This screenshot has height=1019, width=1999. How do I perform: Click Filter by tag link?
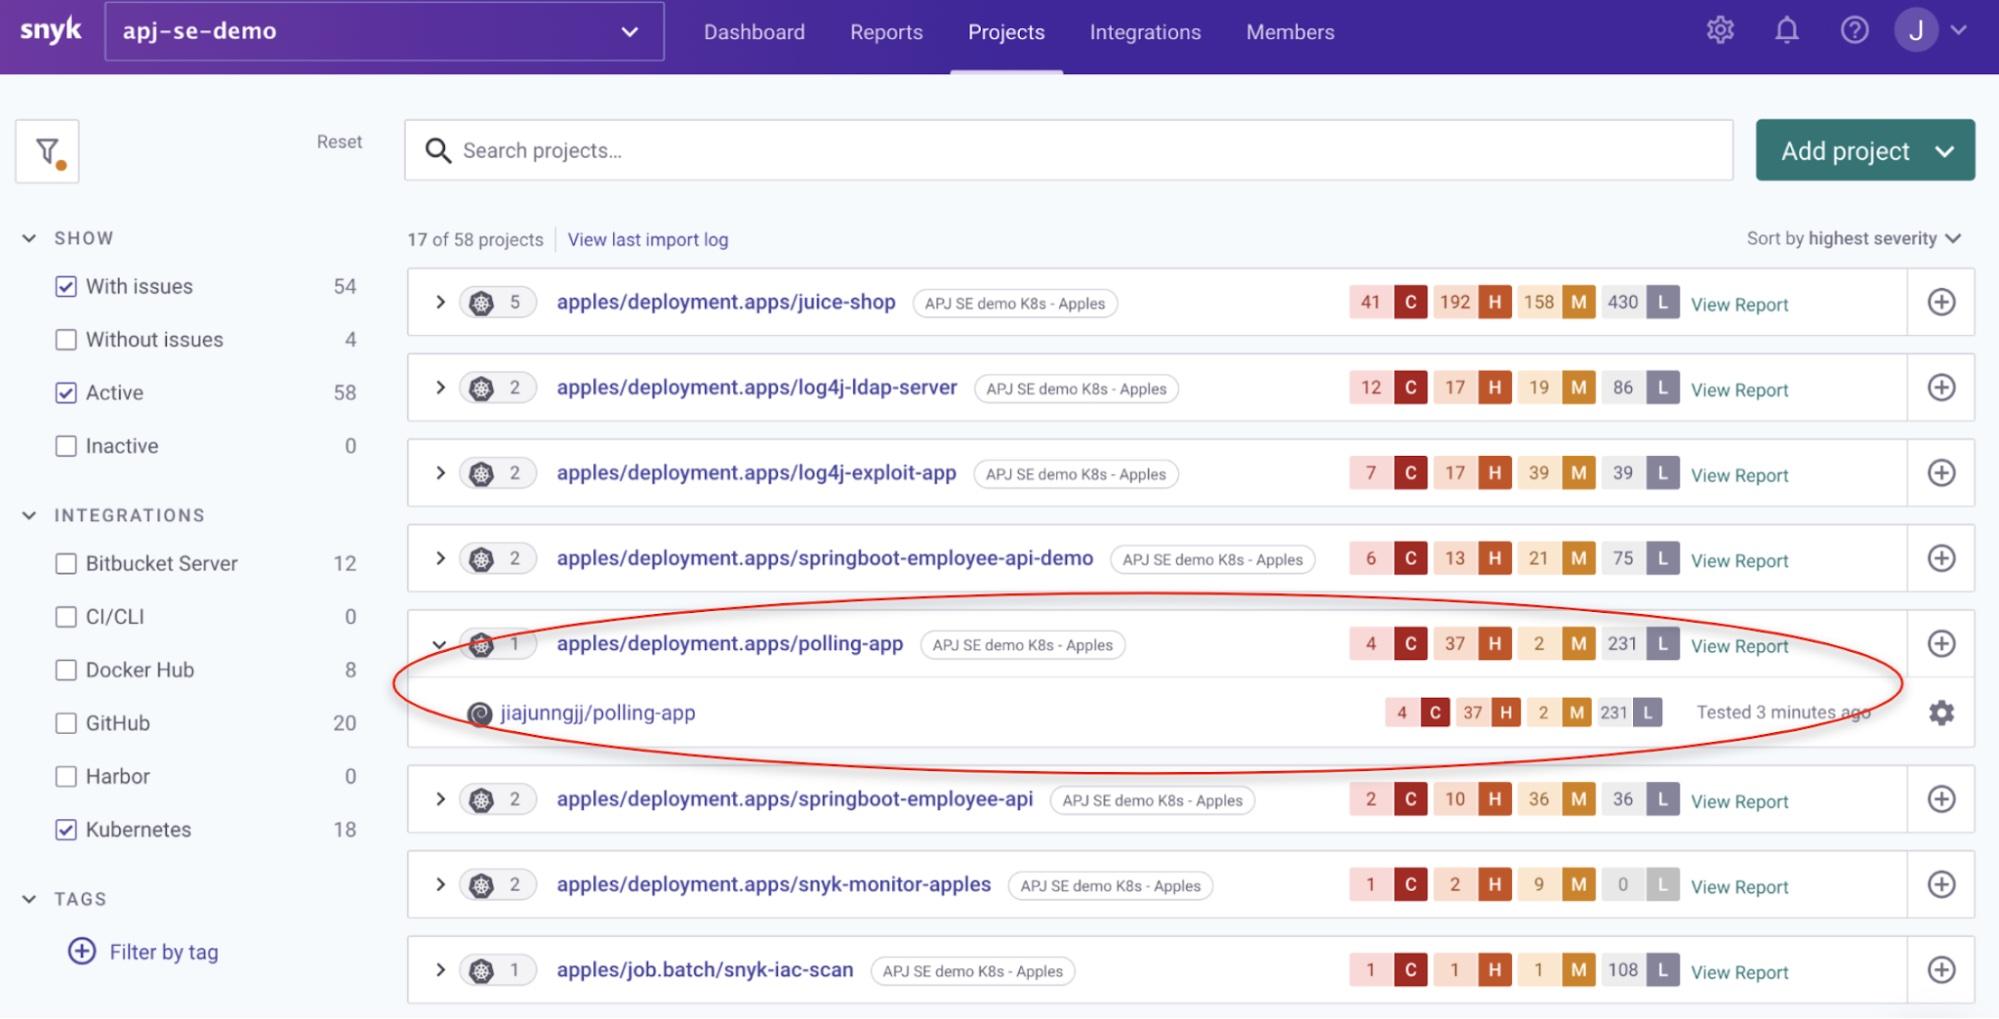coord(164,952)
